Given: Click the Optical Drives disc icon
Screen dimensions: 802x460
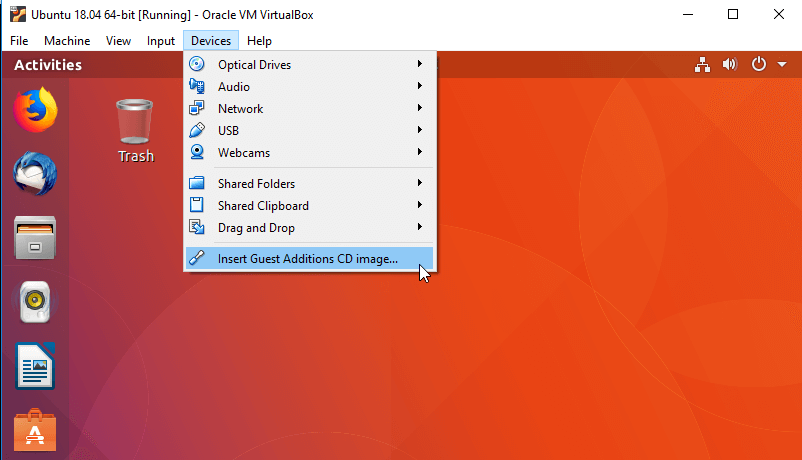Looking at the screenshot, I should 197,64.
